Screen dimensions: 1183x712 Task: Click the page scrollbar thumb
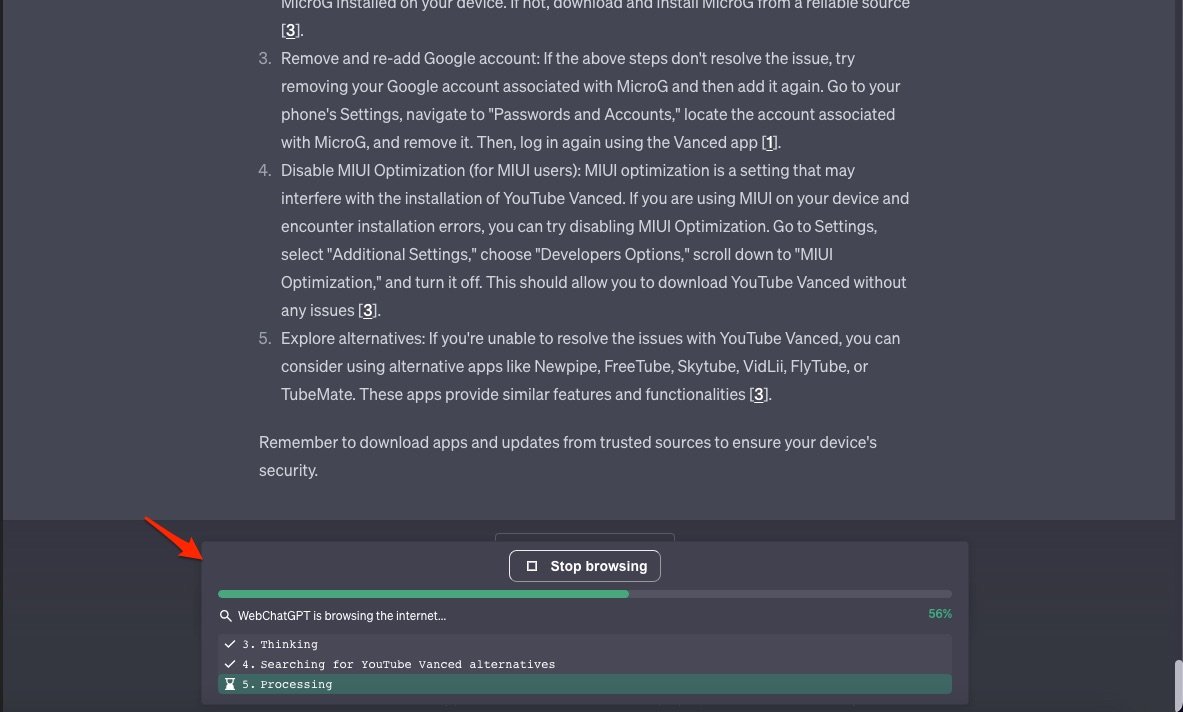(1178, 684)
